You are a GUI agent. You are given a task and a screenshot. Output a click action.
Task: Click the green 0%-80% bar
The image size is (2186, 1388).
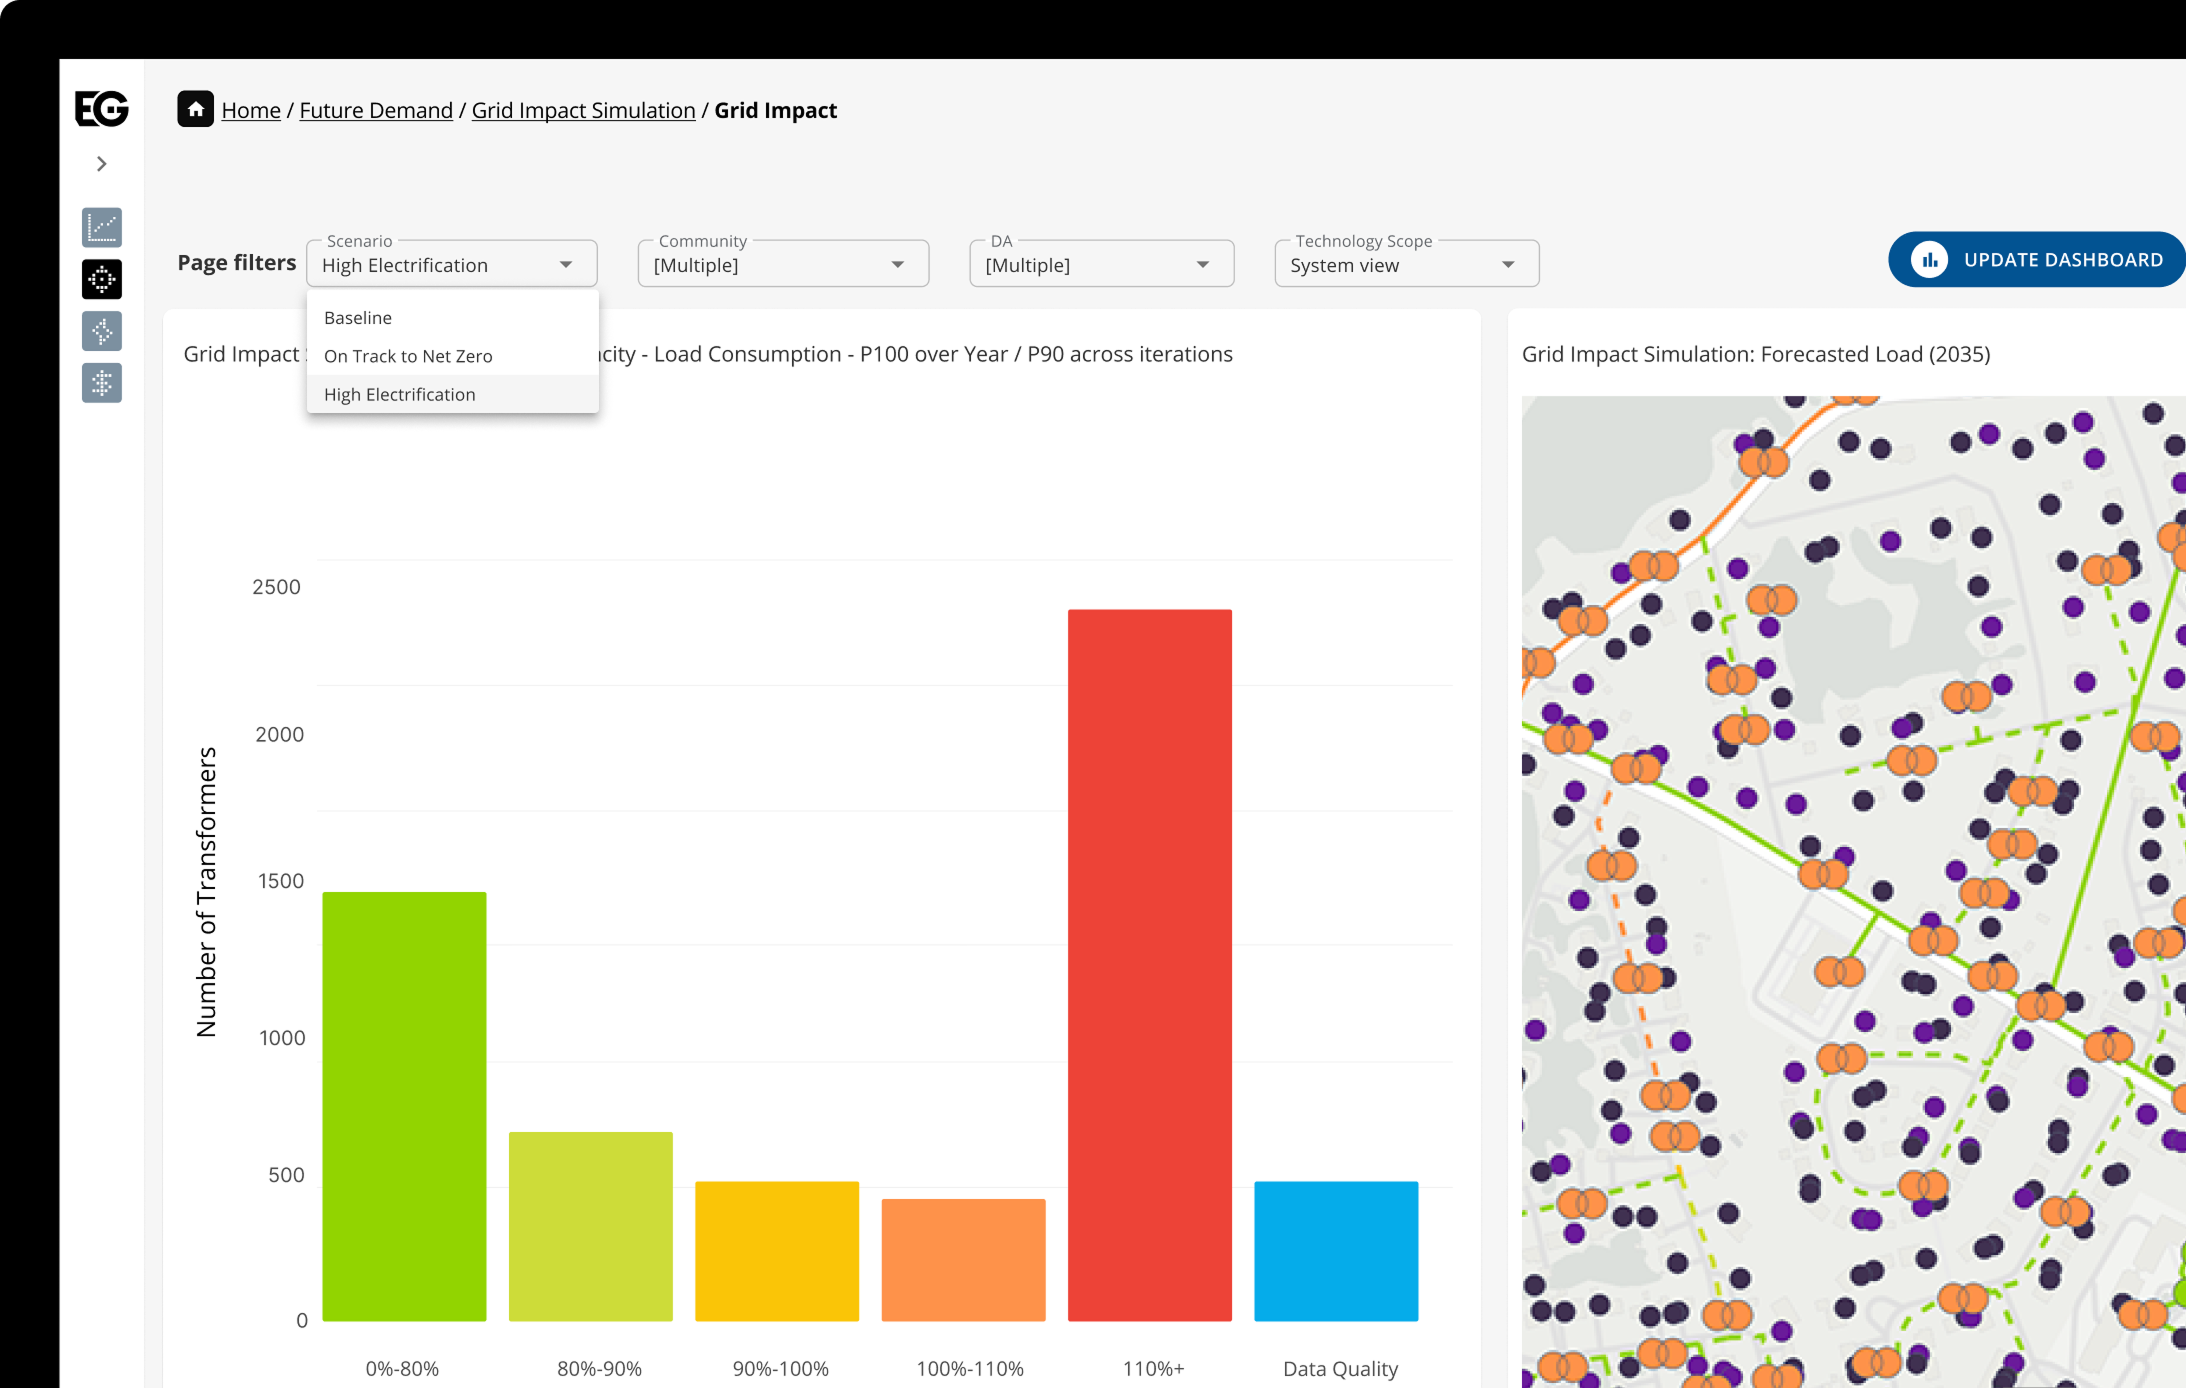pyautogui.click(x=404, y=1106)
